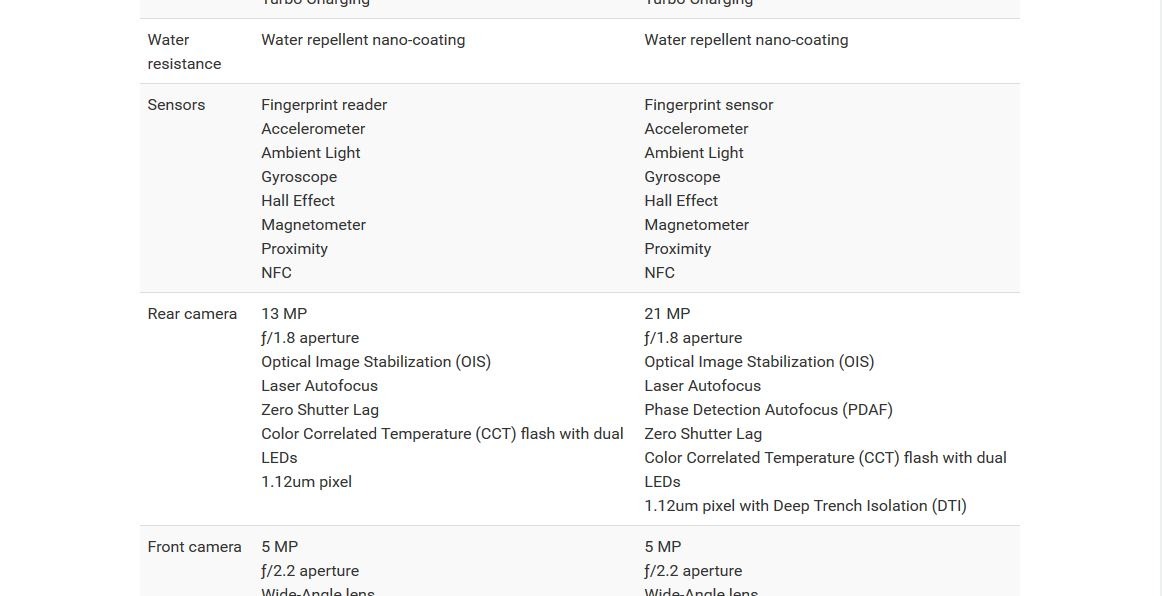Image resolution: width=1162 pixels, height=596 pixels.
Task: Click left column 'Hall Effect' sensor entry
Action: click(298, 201)
